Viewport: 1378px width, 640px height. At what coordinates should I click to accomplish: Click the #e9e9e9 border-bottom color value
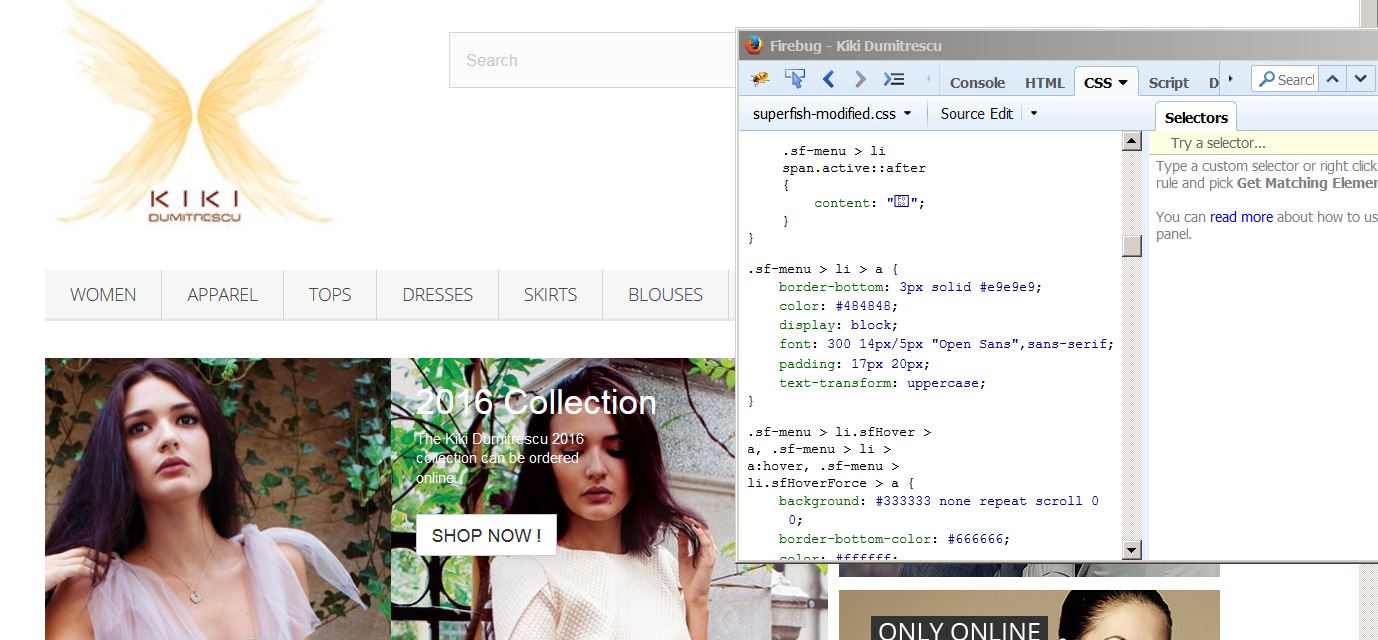[x=1006, y=287]
